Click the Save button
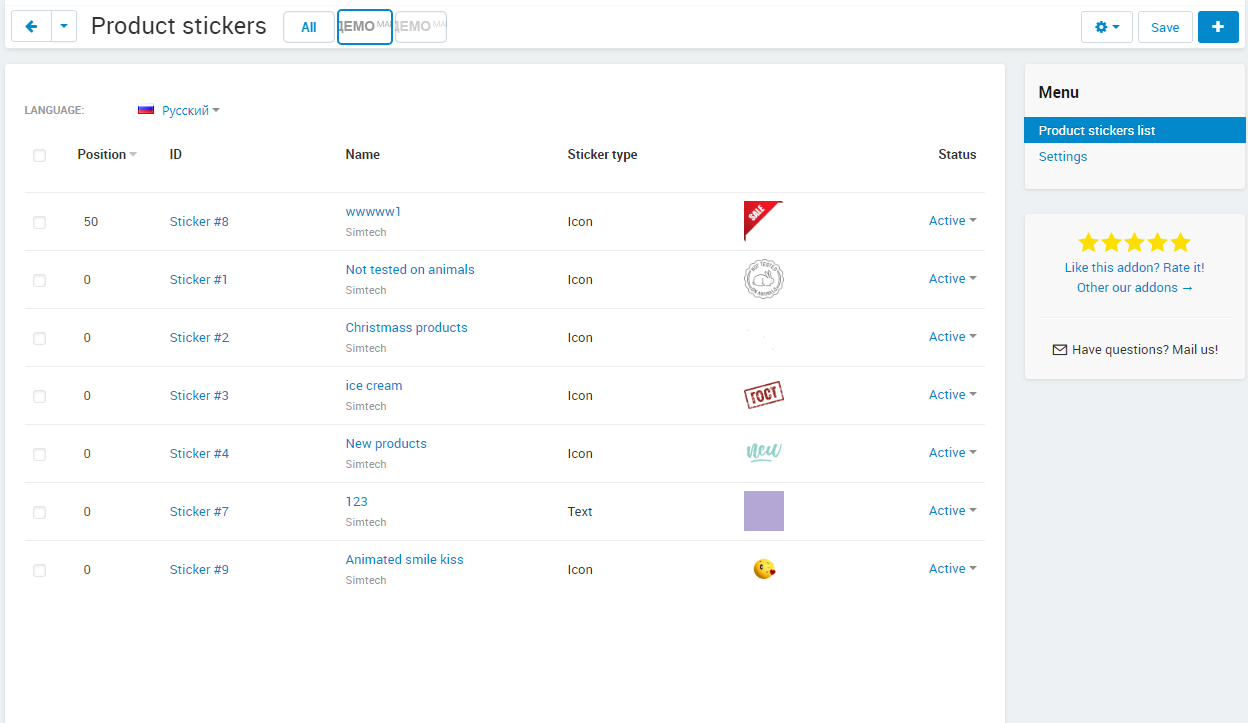Image resolution: width=1248 pixels, height=723 pixels. click(1164, 27)
